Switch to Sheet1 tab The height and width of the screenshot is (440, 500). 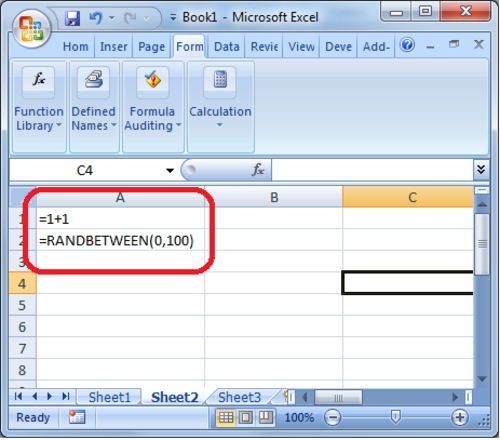[x=109, y=397]
